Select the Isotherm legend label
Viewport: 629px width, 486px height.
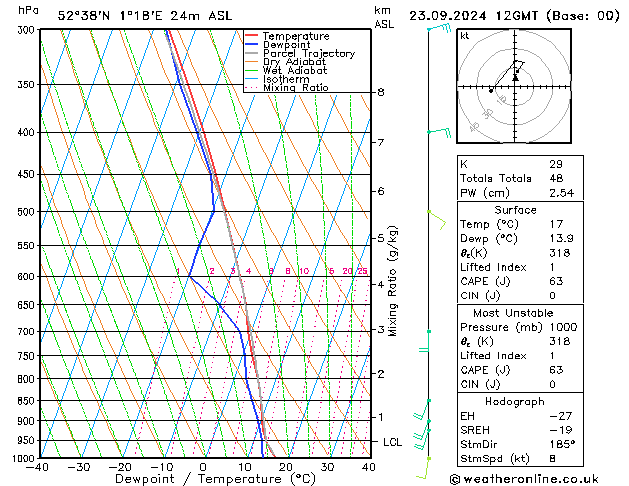click(x=286, y=79)
